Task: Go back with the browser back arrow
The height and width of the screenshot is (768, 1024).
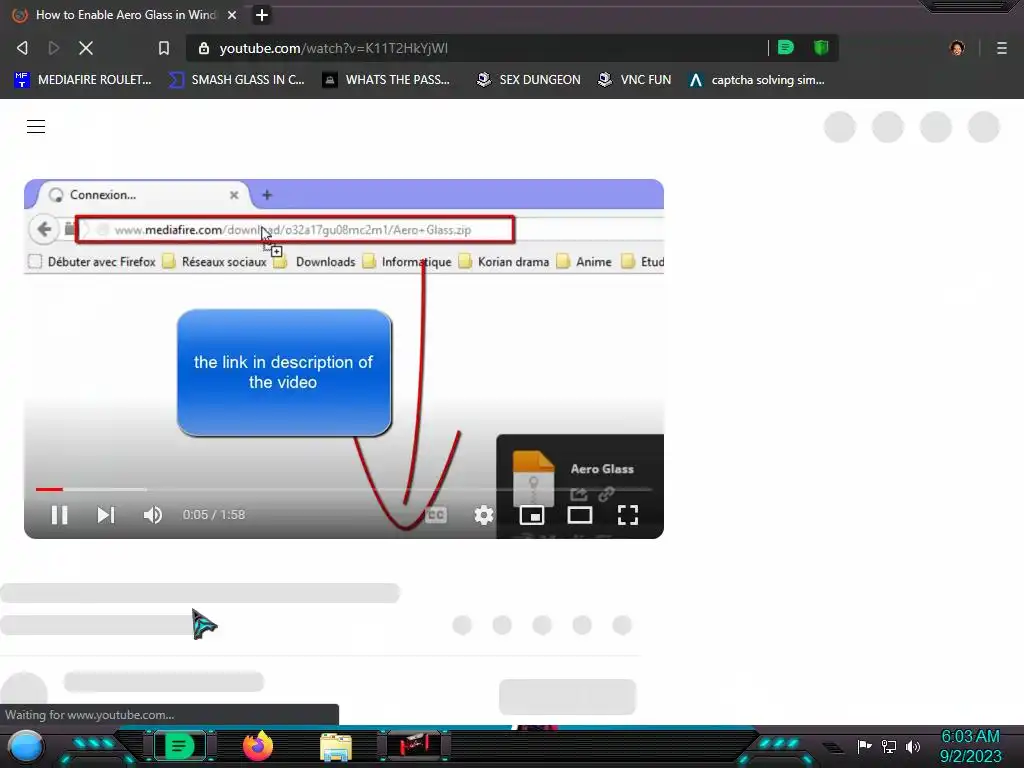Action: [x=22, y=48]
